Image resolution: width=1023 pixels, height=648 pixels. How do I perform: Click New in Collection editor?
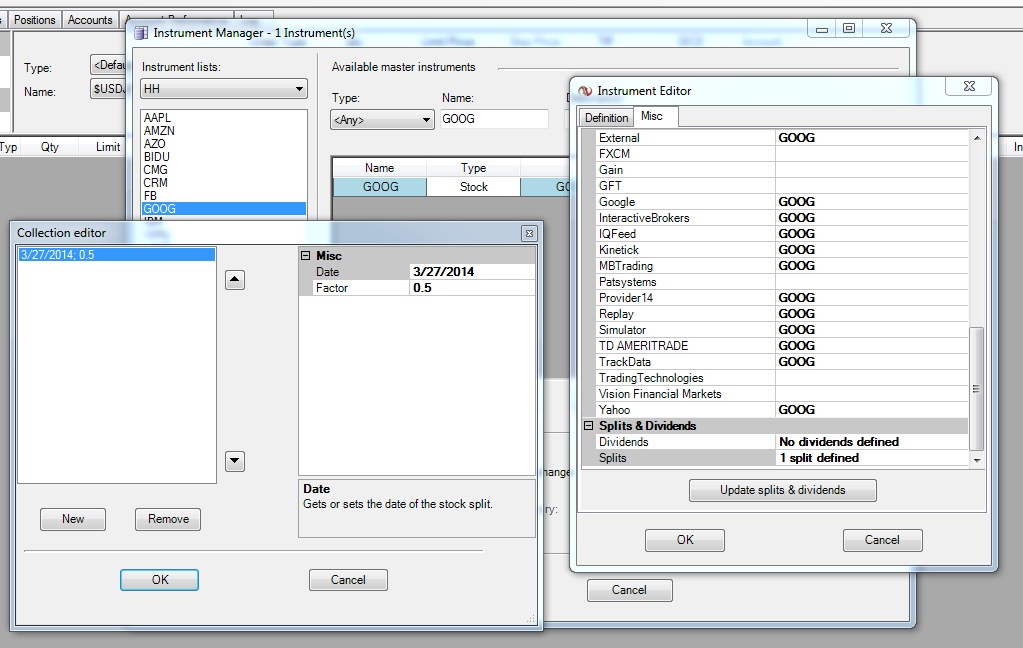coord(73,519)
